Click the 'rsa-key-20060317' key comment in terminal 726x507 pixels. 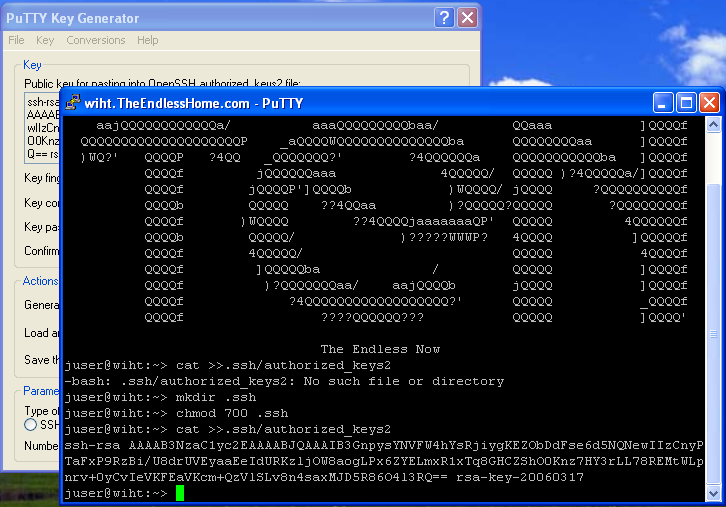pyautogui.click(x=520, y=477)
